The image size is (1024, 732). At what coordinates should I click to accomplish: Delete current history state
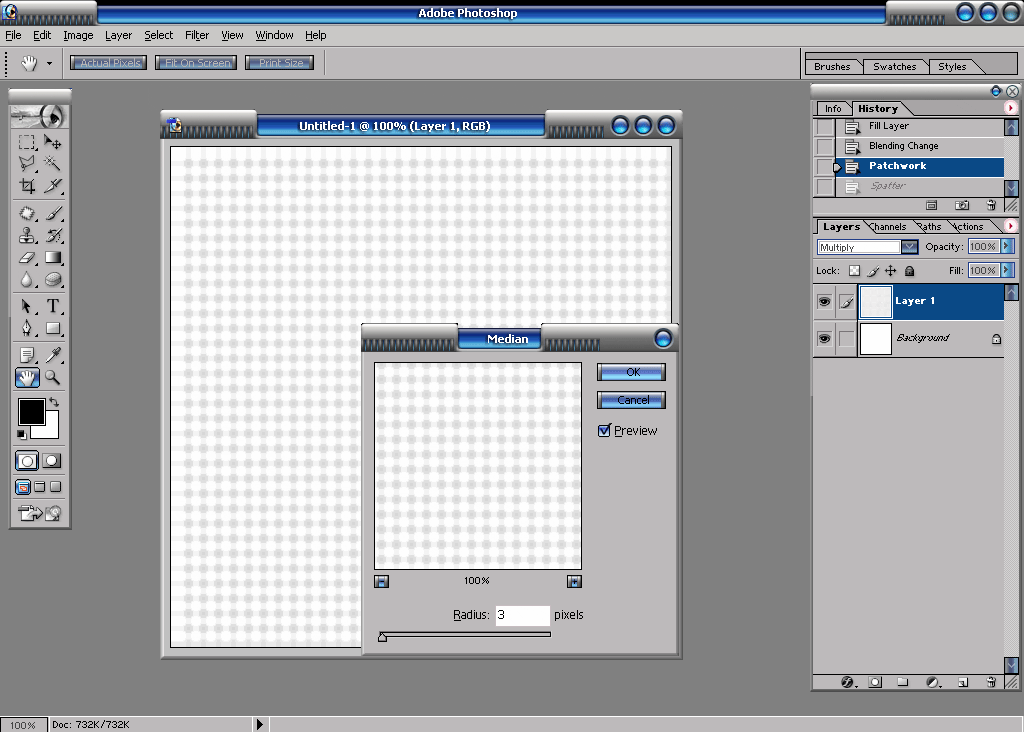click(991, 206)
